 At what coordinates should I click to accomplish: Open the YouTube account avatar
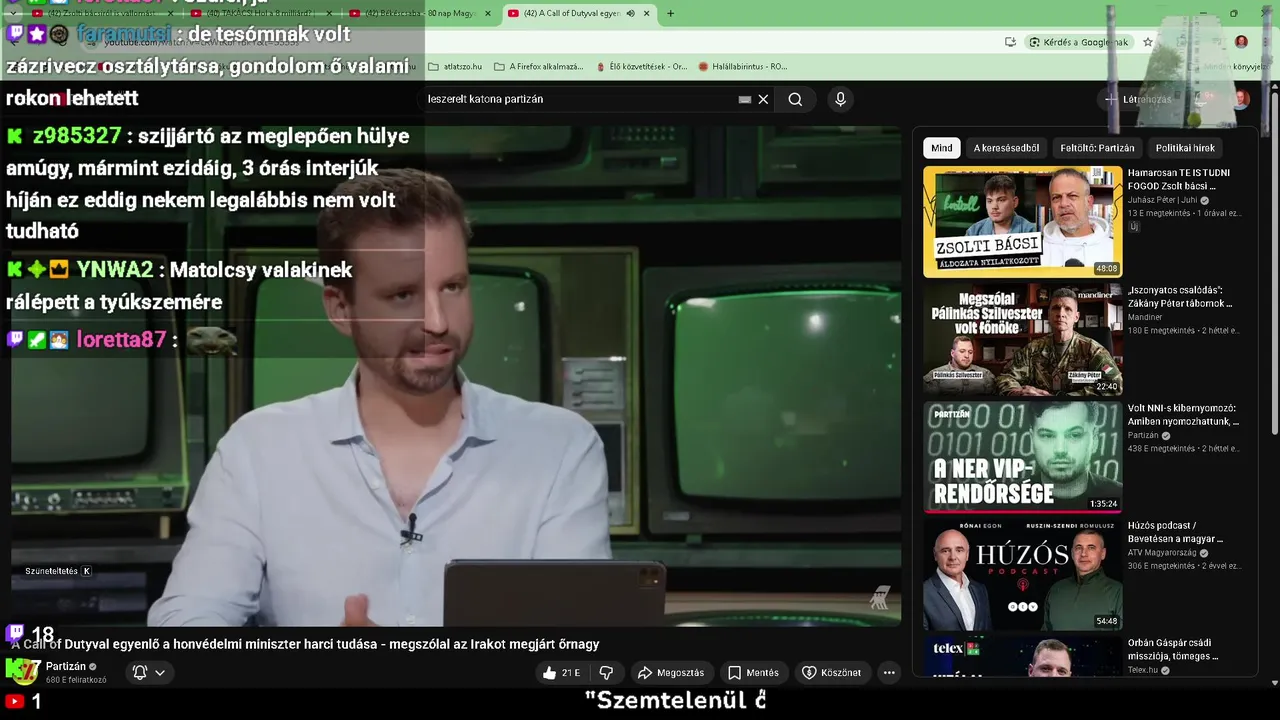pos(1241,99)
